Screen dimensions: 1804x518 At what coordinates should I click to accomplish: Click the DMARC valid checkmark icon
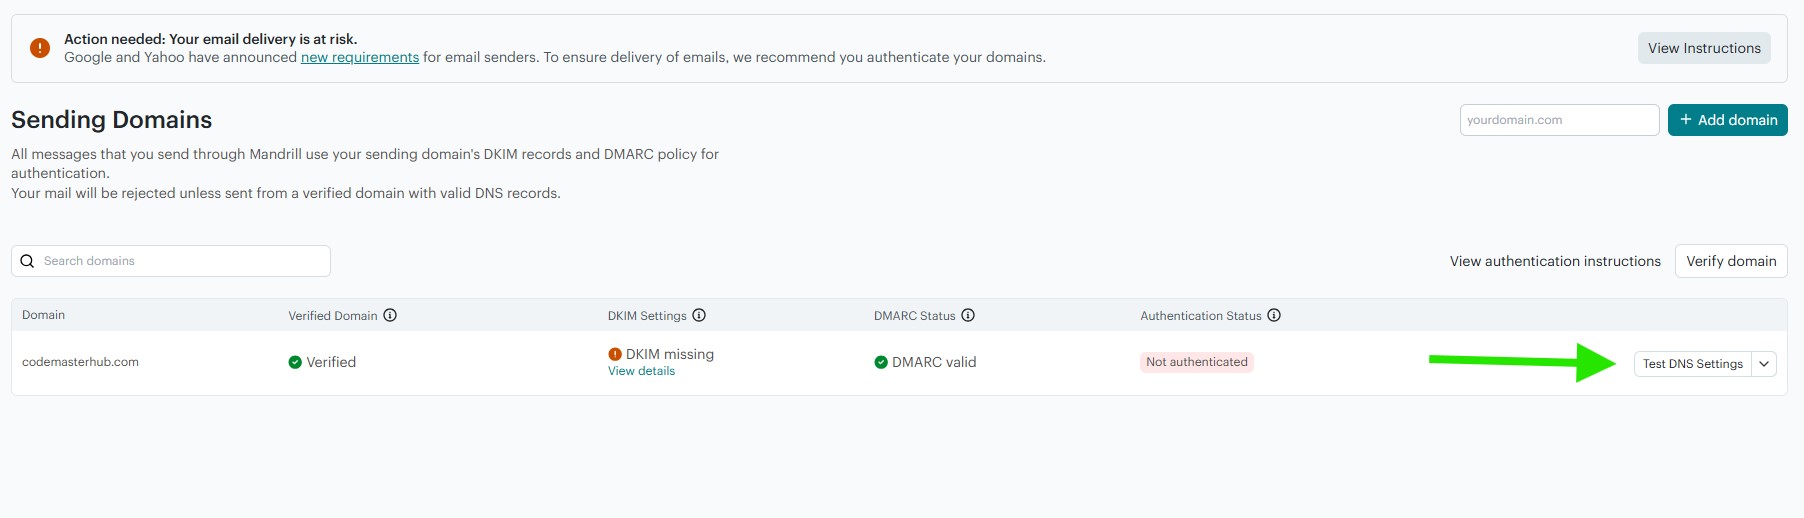coord(881,362)
